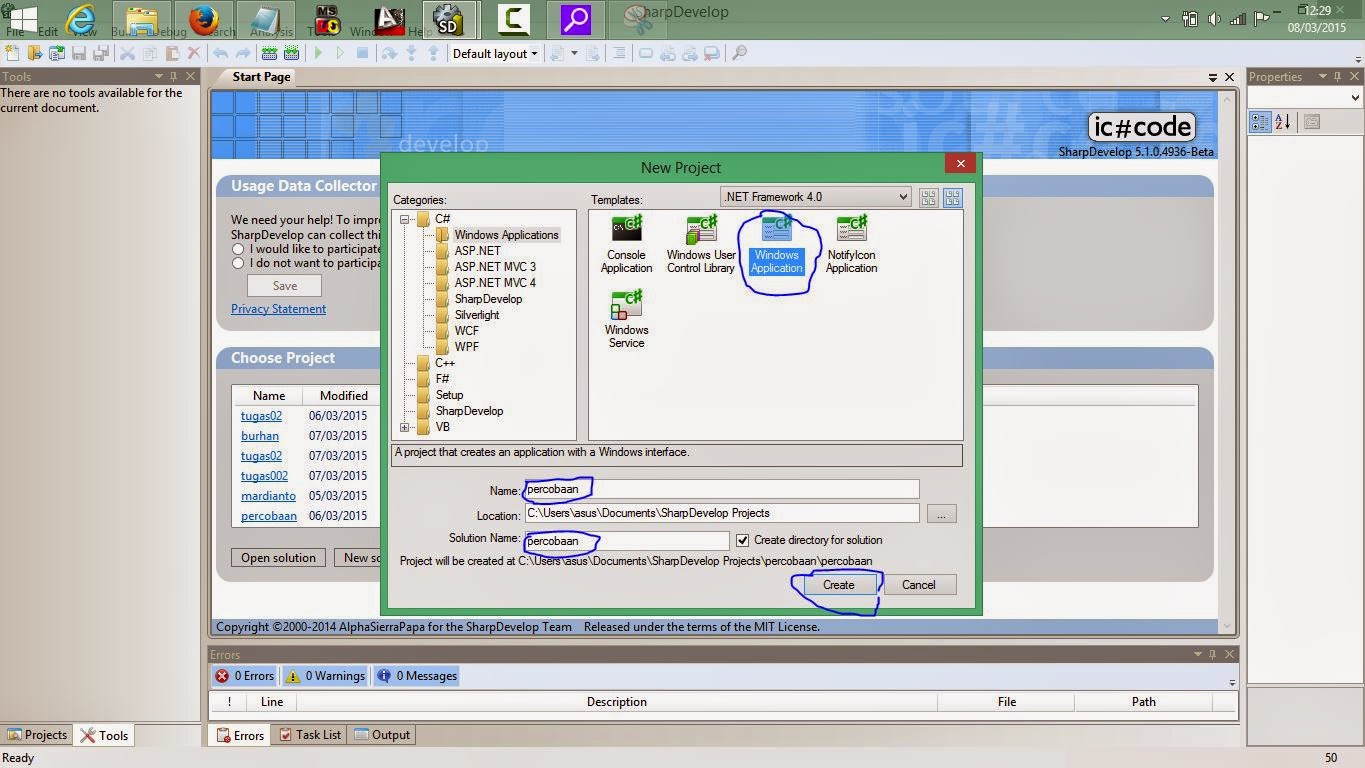Click the Redo arrow toolbar icon
Image resolution: width=1365 pixels, height=768 pixels.
click(x=243, y=53)
